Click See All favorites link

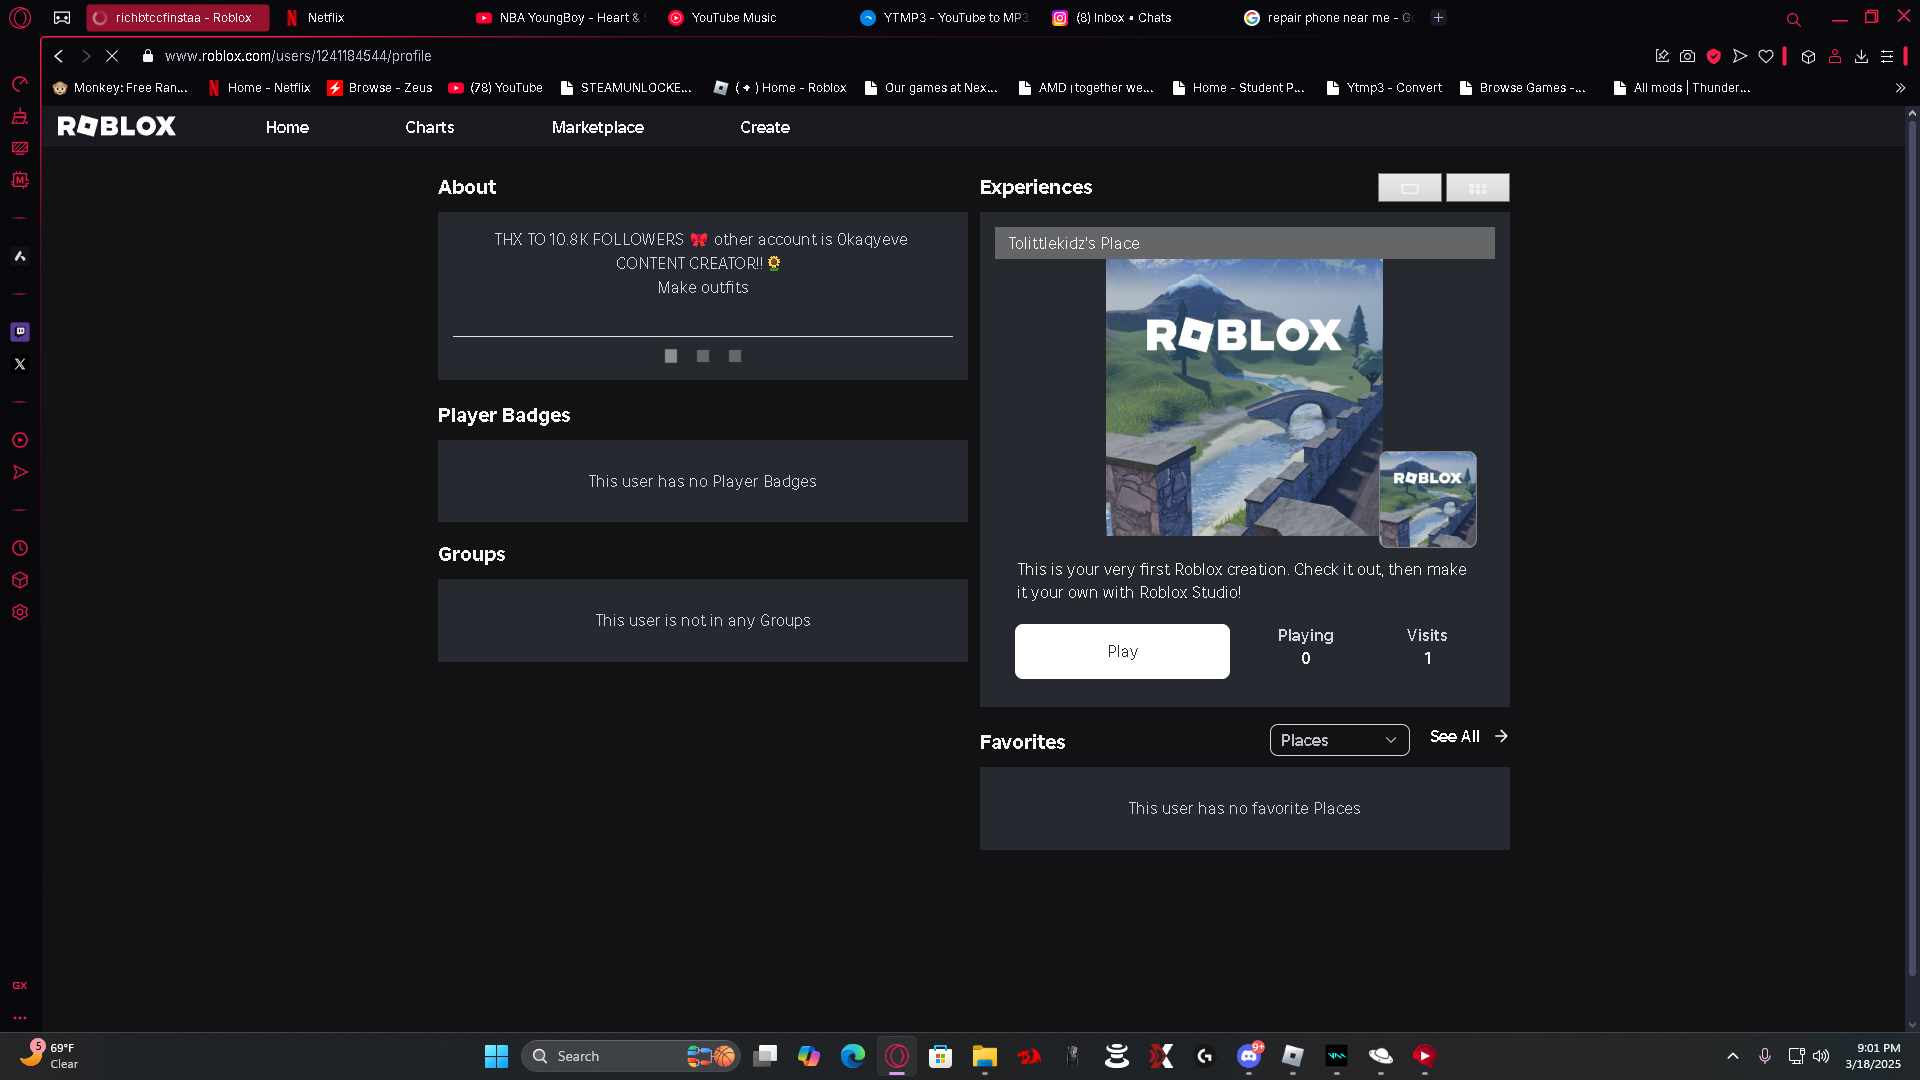point(1468,736)
